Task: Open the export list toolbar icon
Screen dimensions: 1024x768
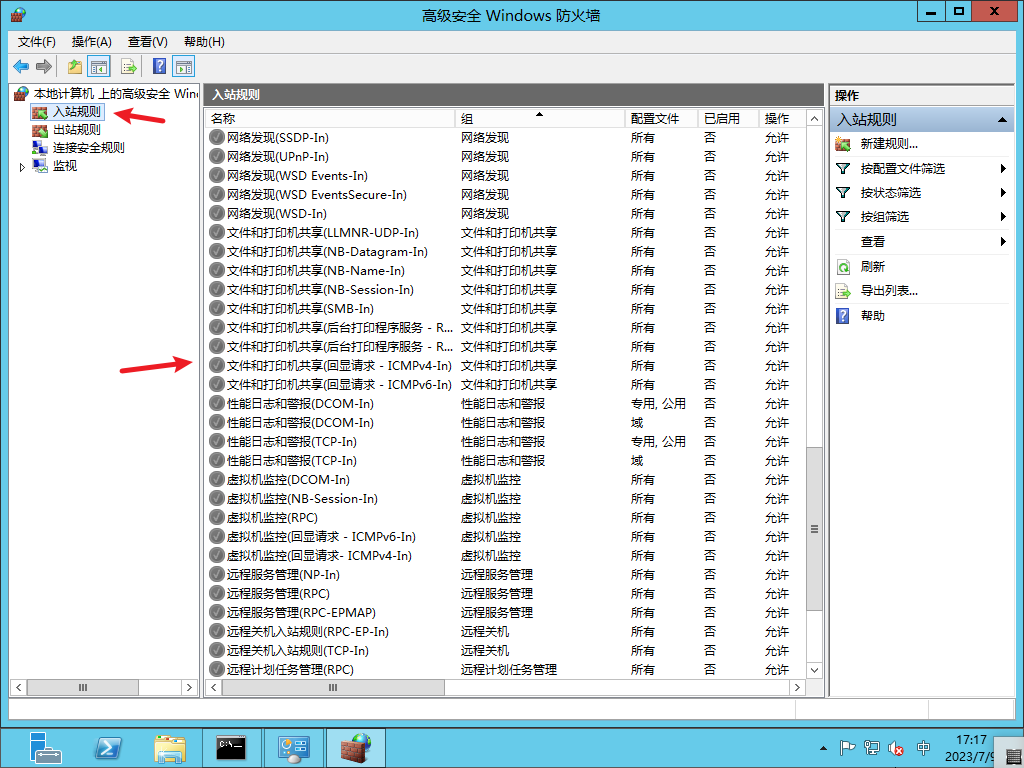Action: point(129,66)
